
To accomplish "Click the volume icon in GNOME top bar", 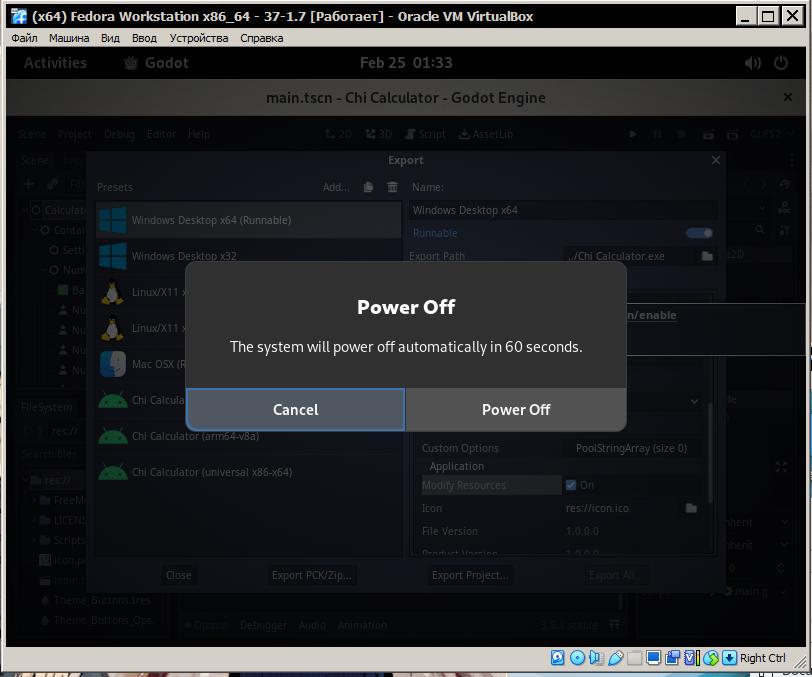I will point(753,63).
